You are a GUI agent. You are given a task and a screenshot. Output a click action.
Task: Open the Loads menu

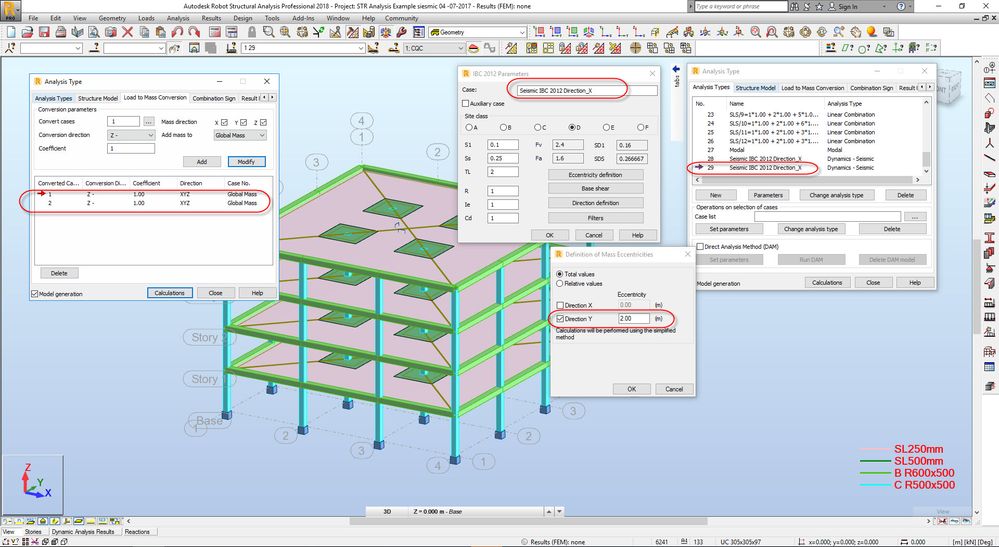click(146, 18)
